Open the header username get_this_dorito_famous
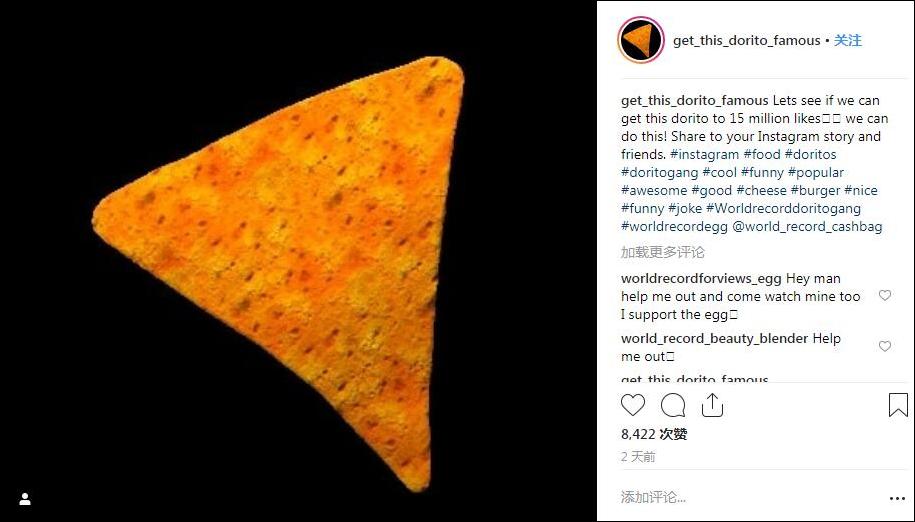The width and height of the screenshot is (915, 522). 746,40
